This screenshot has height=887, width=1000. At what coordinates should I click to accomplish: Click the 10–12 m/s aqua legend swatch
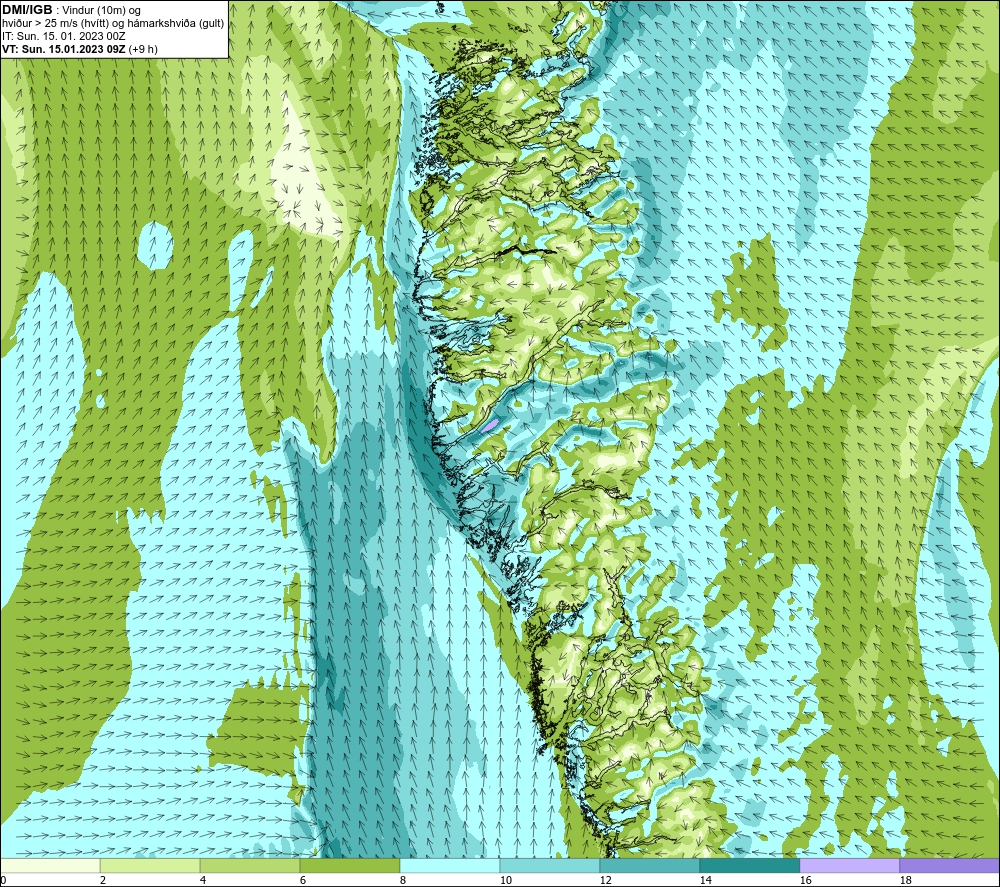tap(550, 865)
